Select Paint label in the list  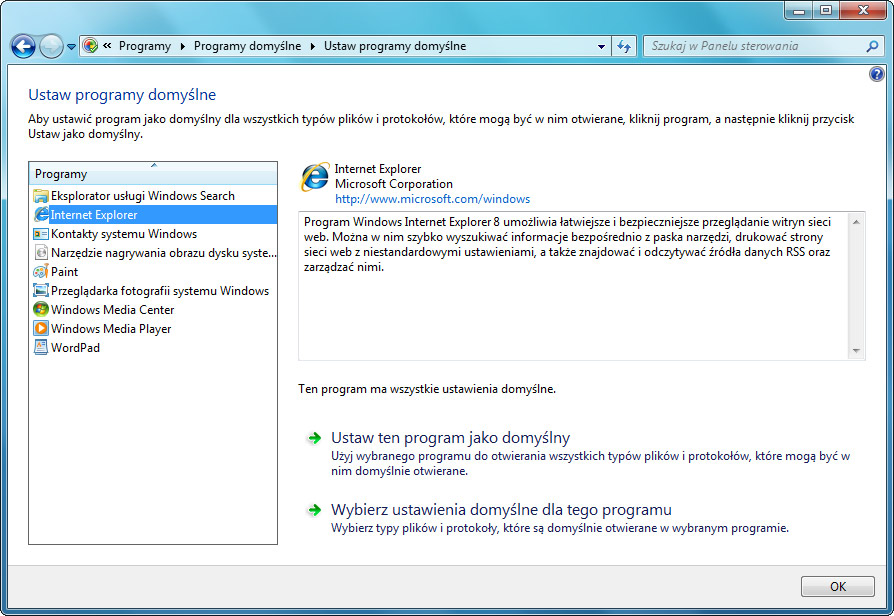click(64, 272)
